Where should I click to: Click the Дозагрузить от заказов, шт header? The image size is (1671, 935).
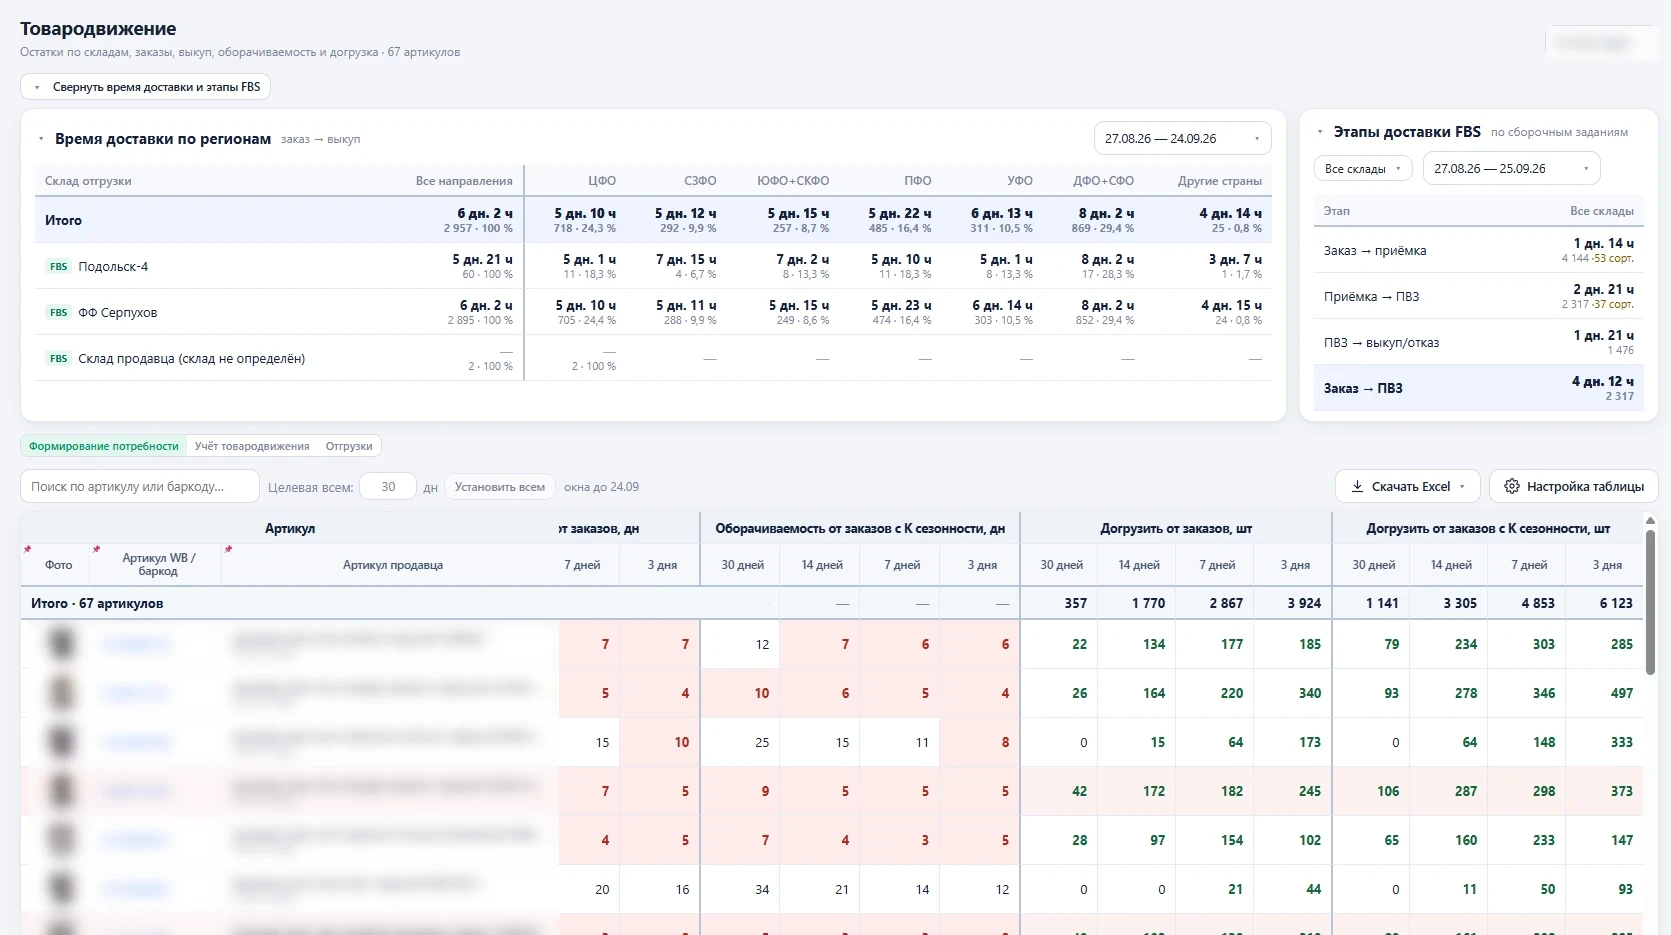1176,528
